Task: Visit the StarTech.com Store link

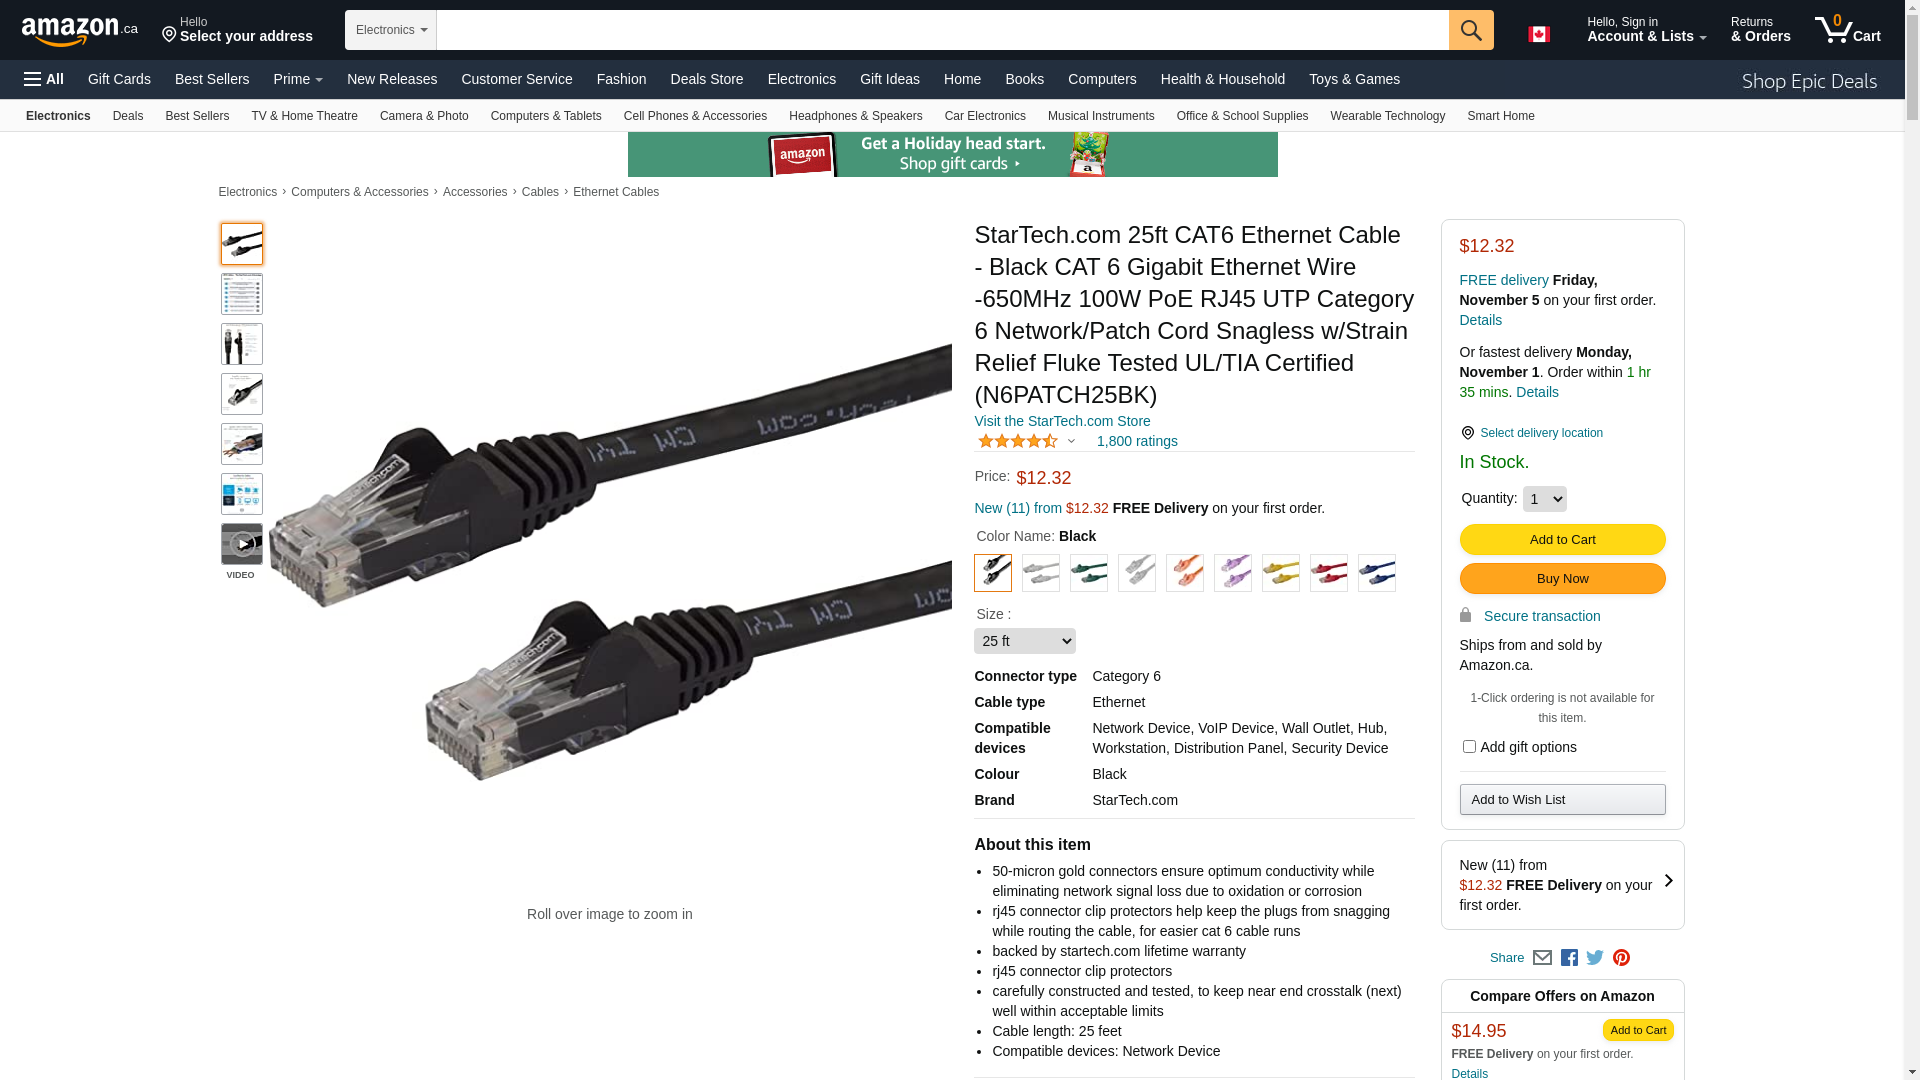Action: (1062, 421)
